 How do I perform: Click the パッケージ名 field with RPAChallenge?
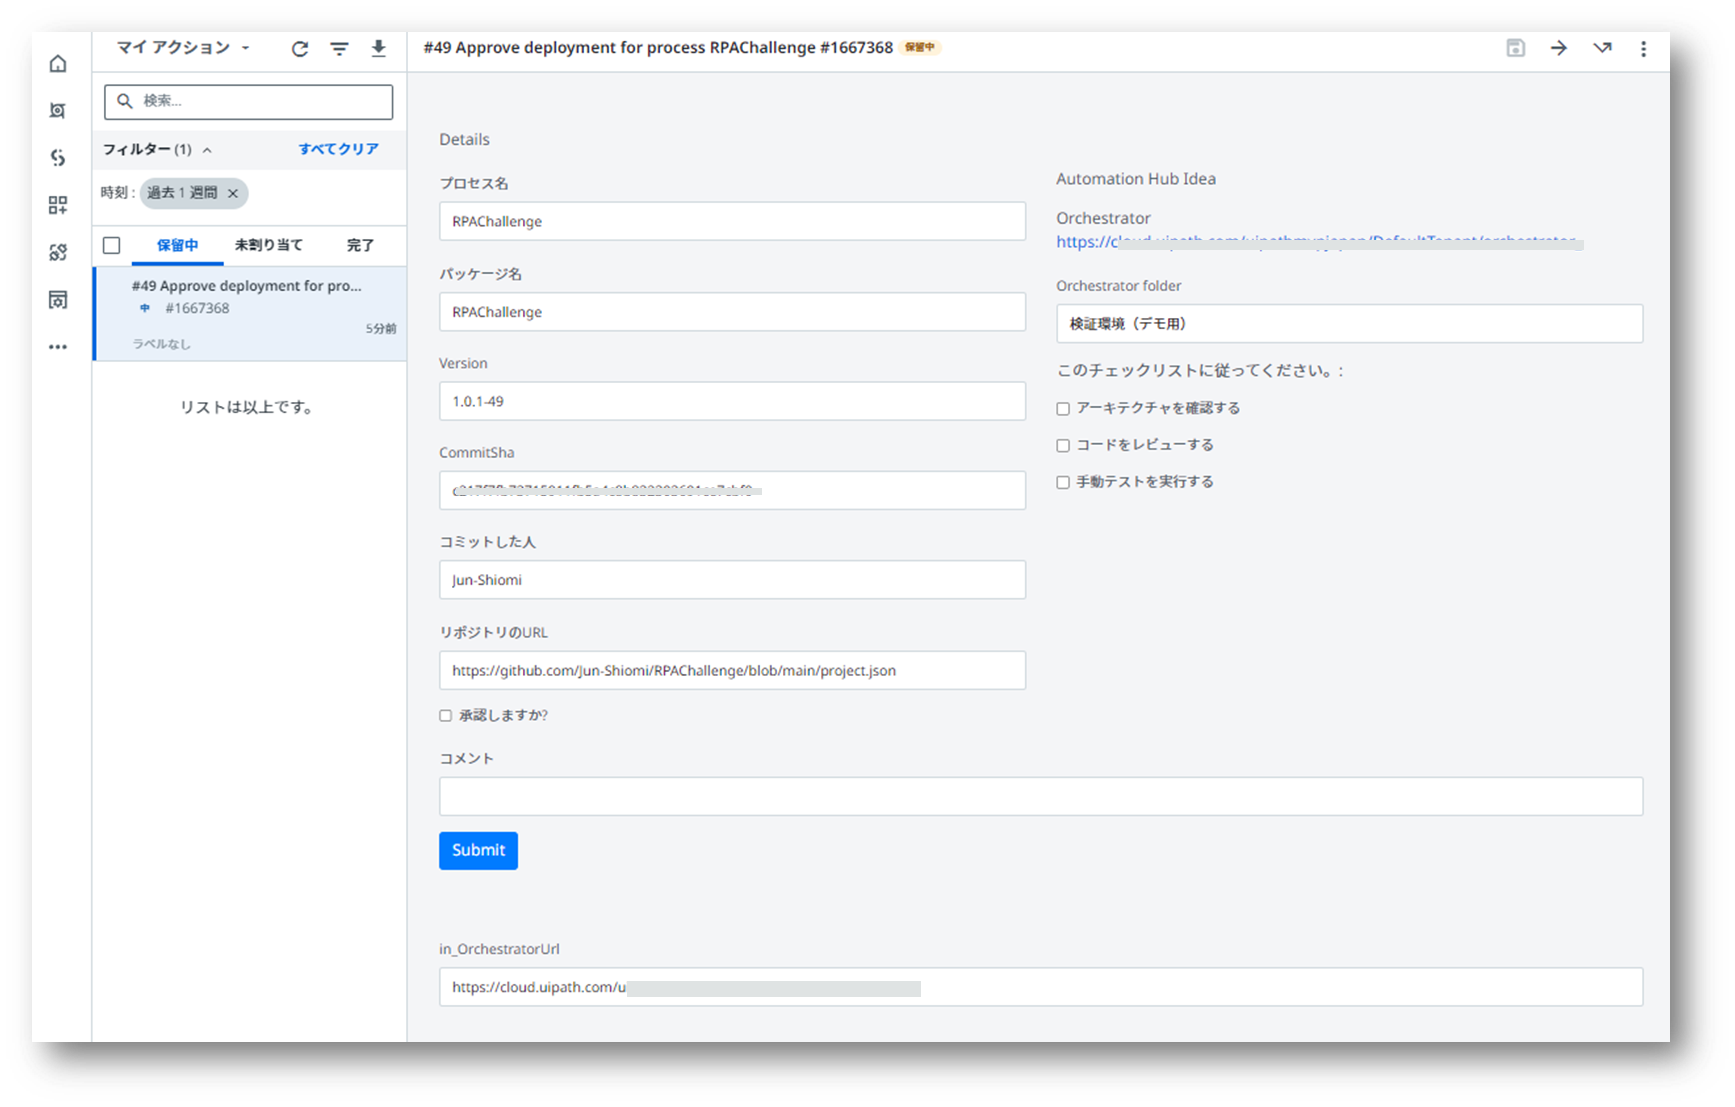[732, 312]
